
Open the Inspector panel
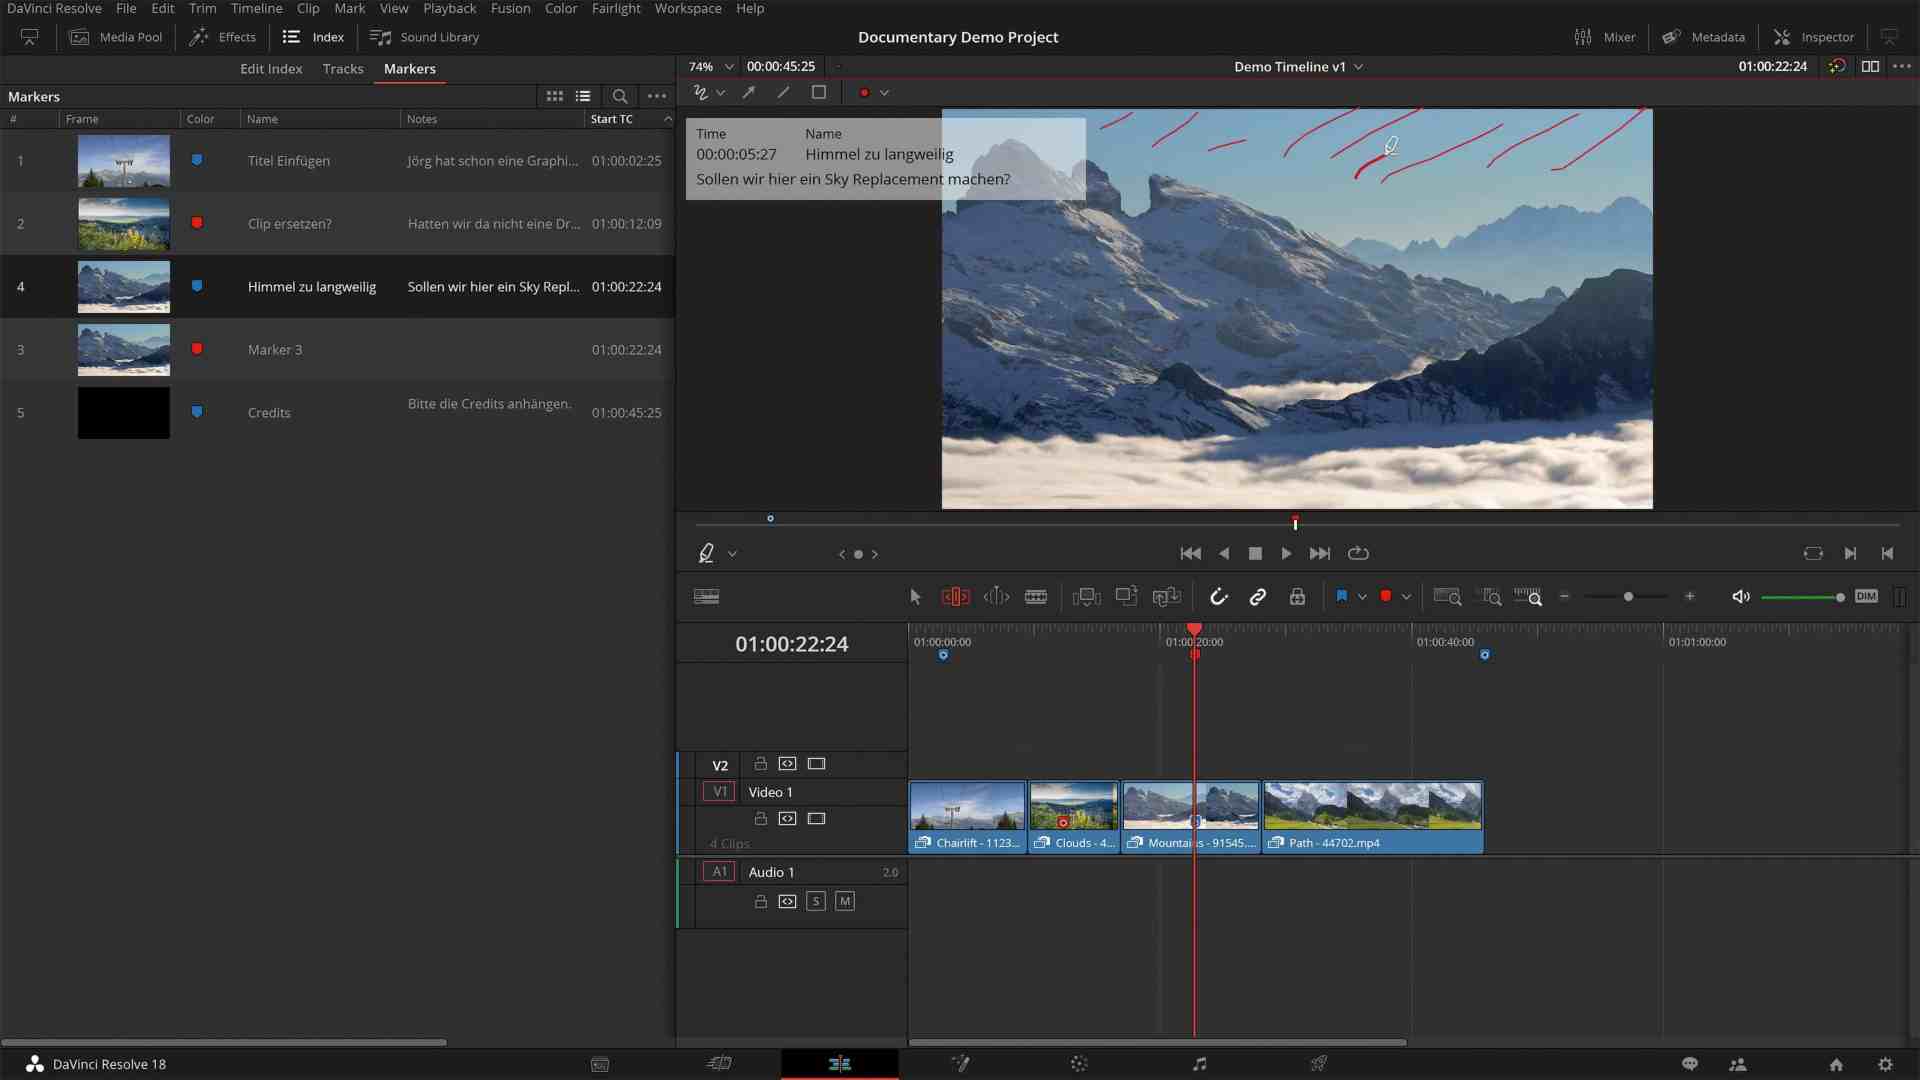(1813, 37)
